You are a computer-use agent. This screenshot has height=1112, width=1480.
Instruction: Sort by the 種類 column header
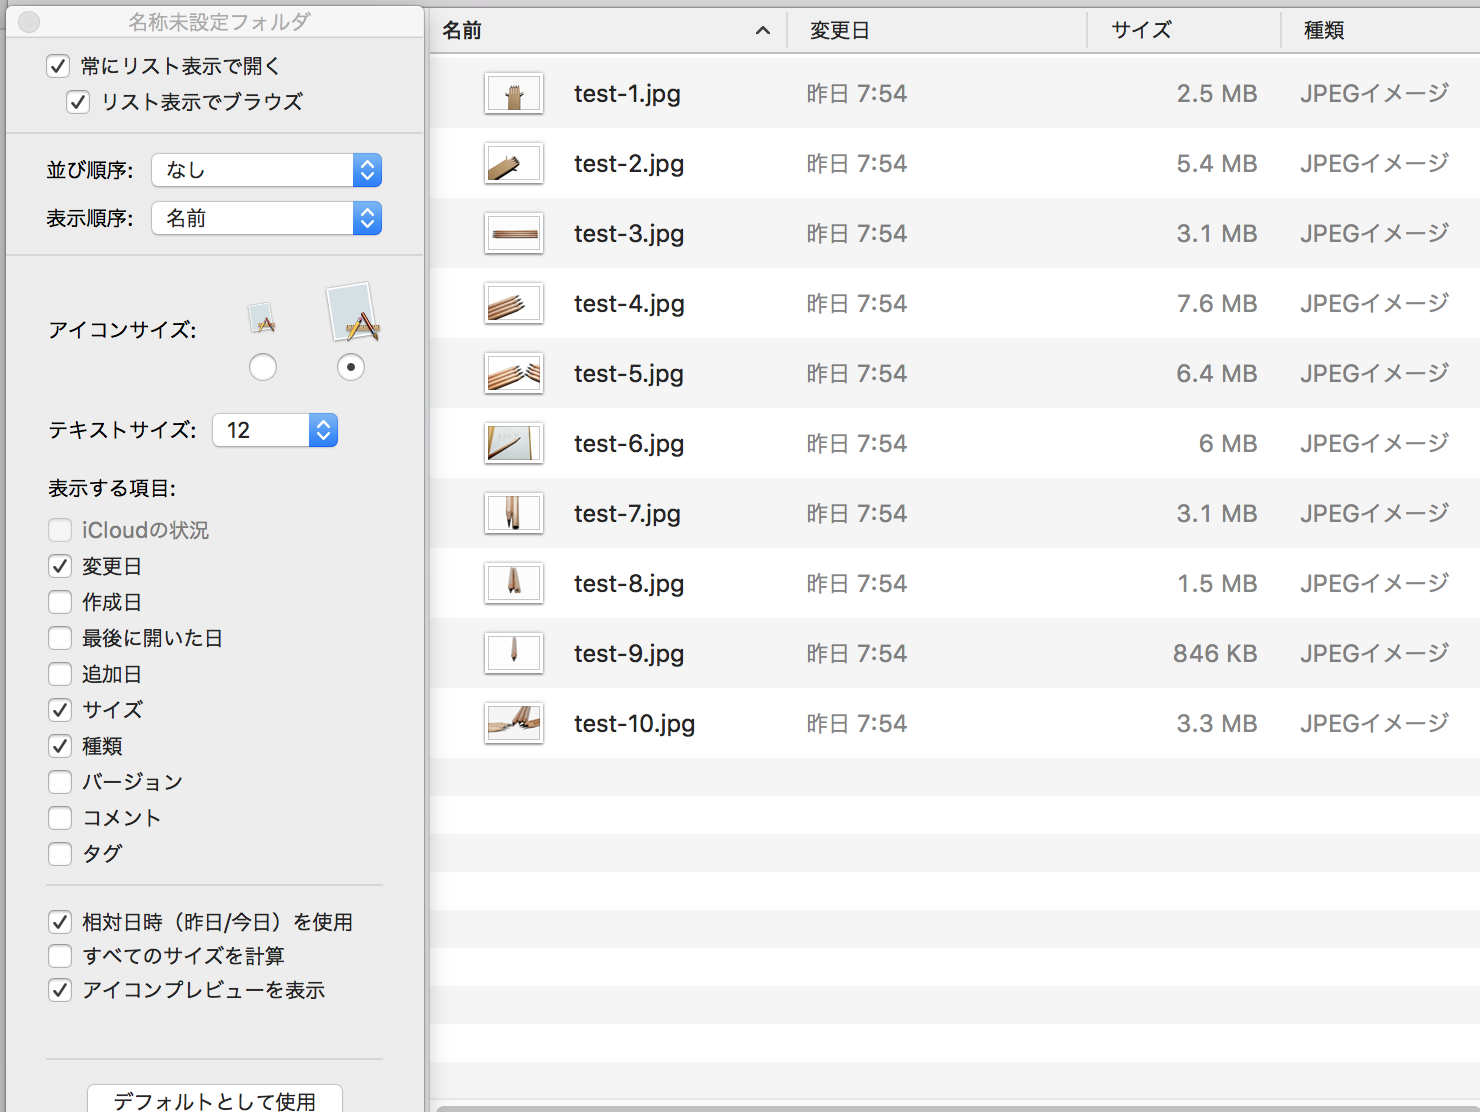point(1324,31)
